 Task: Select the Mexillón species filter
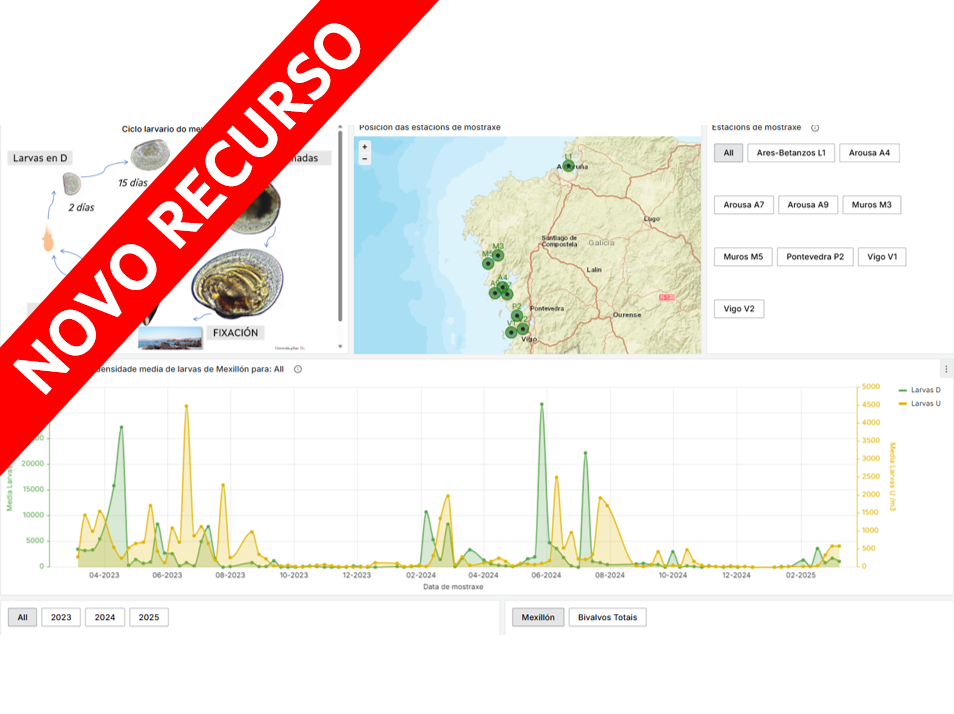[x=538, y=618]
